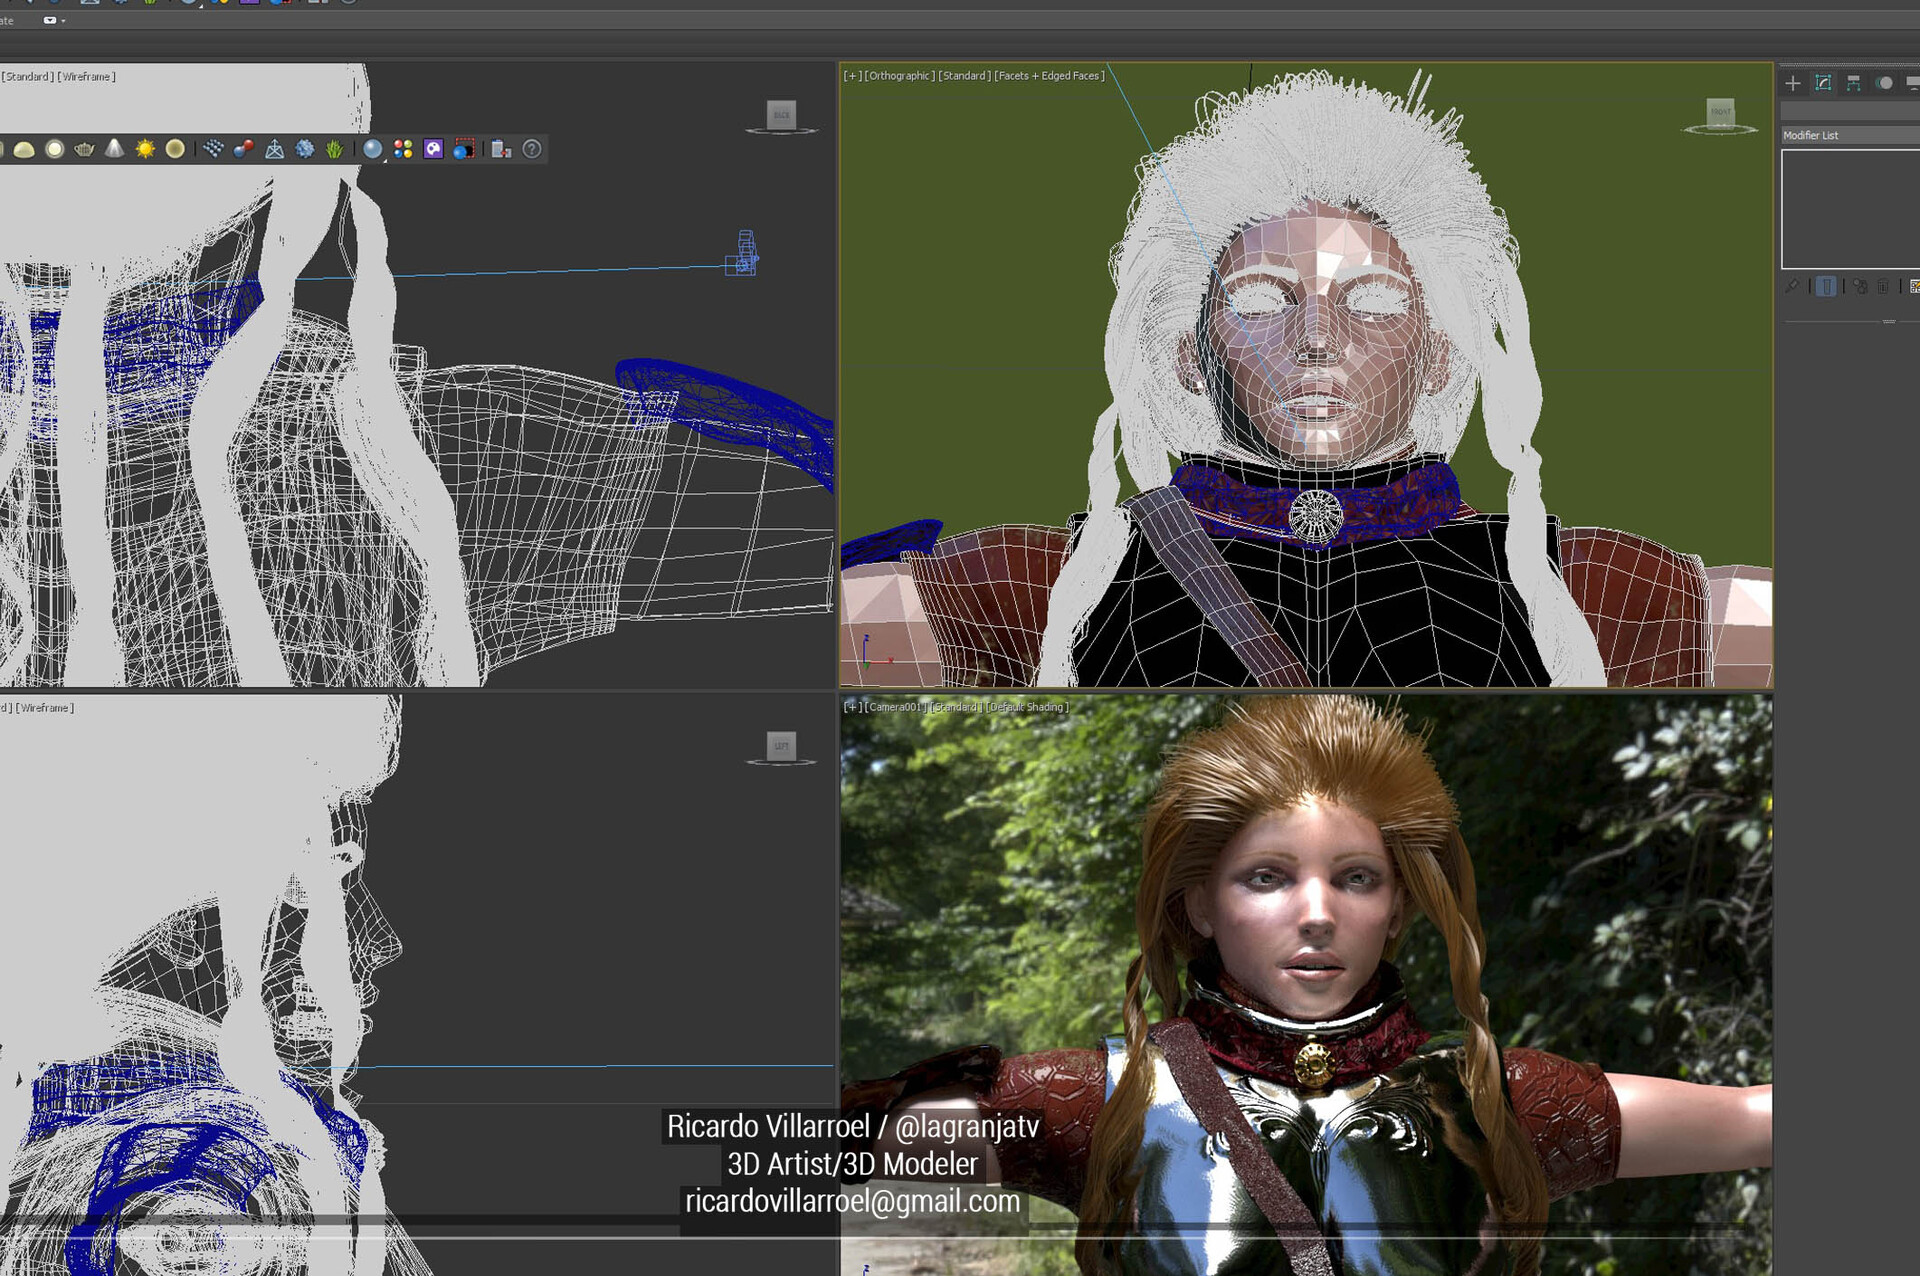Select the gray cone primitive icon

click(x=115, y=149)
